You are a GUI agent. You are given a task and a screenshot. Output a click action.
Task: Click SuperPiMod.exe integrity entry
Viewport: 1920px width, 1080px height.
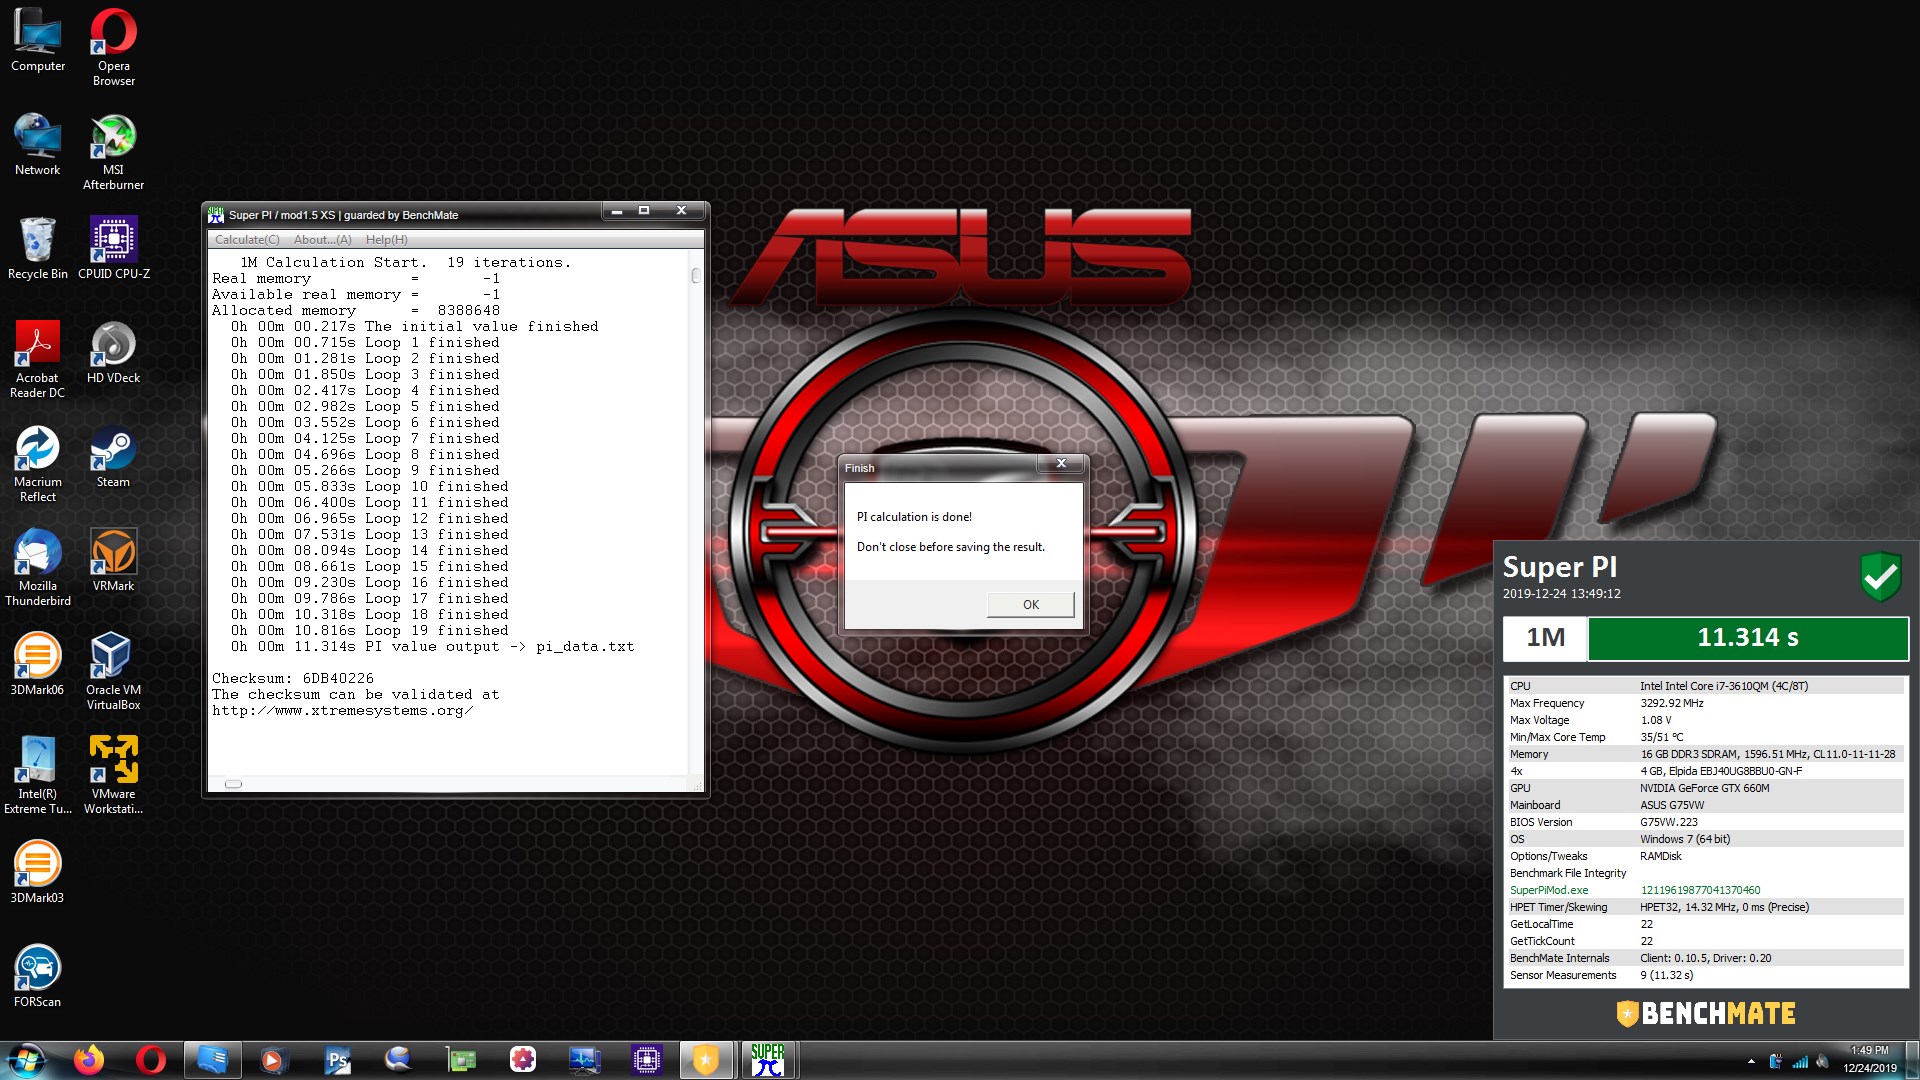pyautogui.click(x=1549, y=890)
